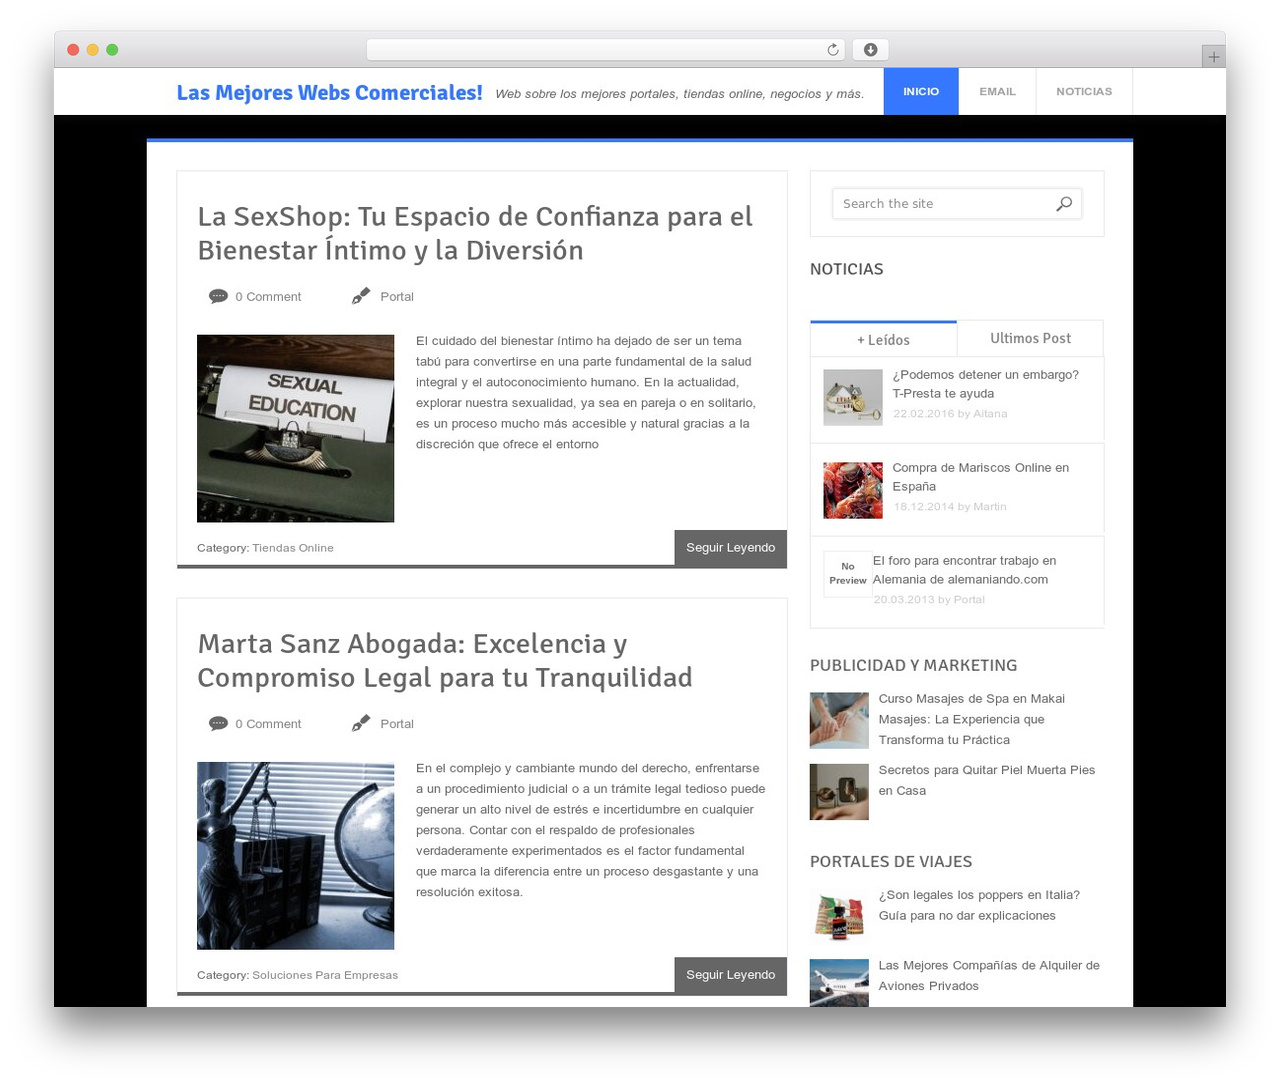Click the No Preview thumbnail

click(x=847, y=574)
